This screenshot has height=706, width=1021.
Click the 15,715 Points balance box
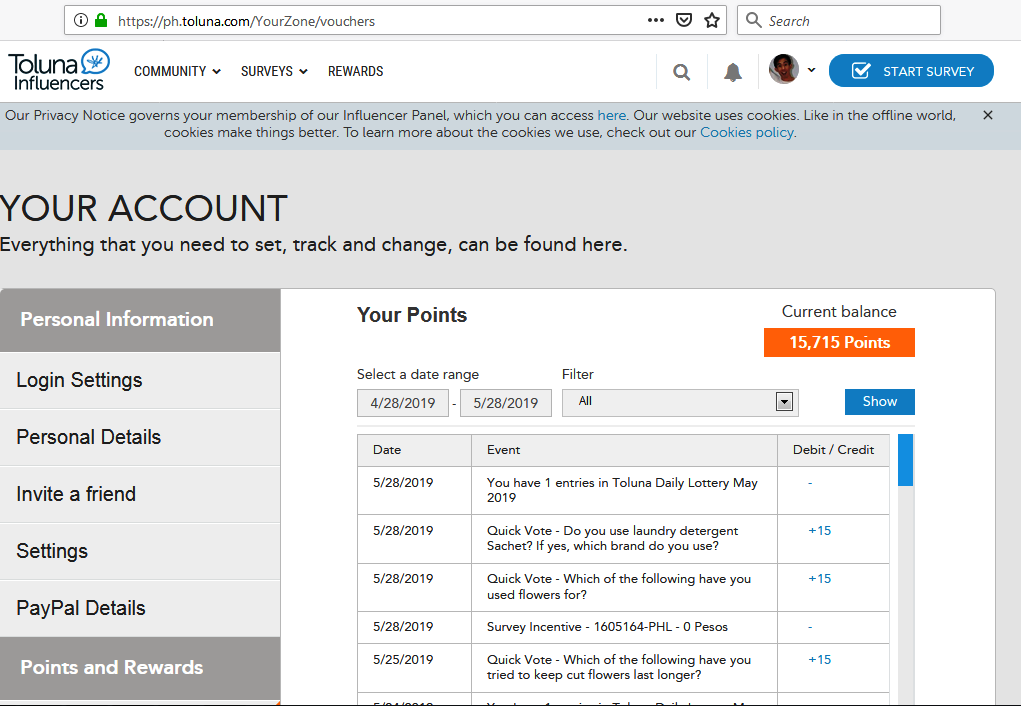(839, 343)
